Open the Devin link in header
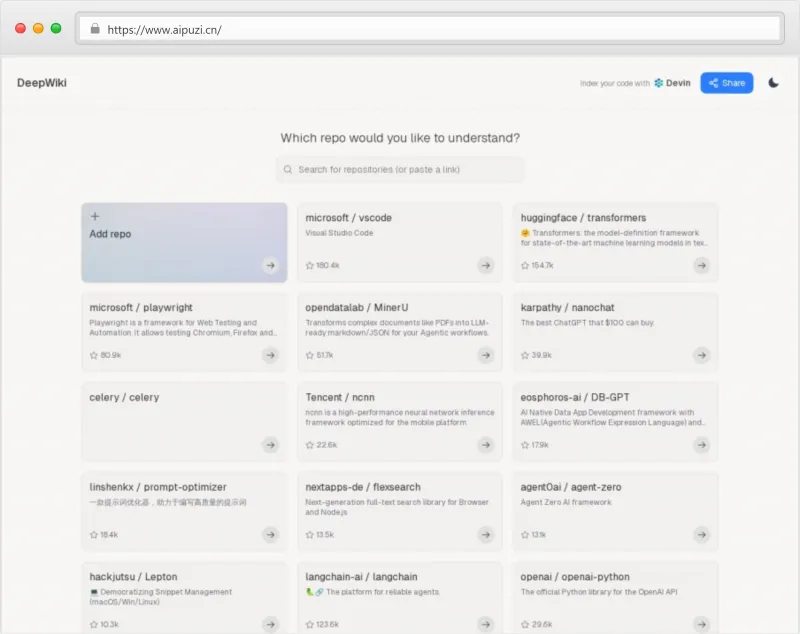 [x=672, y=83]
